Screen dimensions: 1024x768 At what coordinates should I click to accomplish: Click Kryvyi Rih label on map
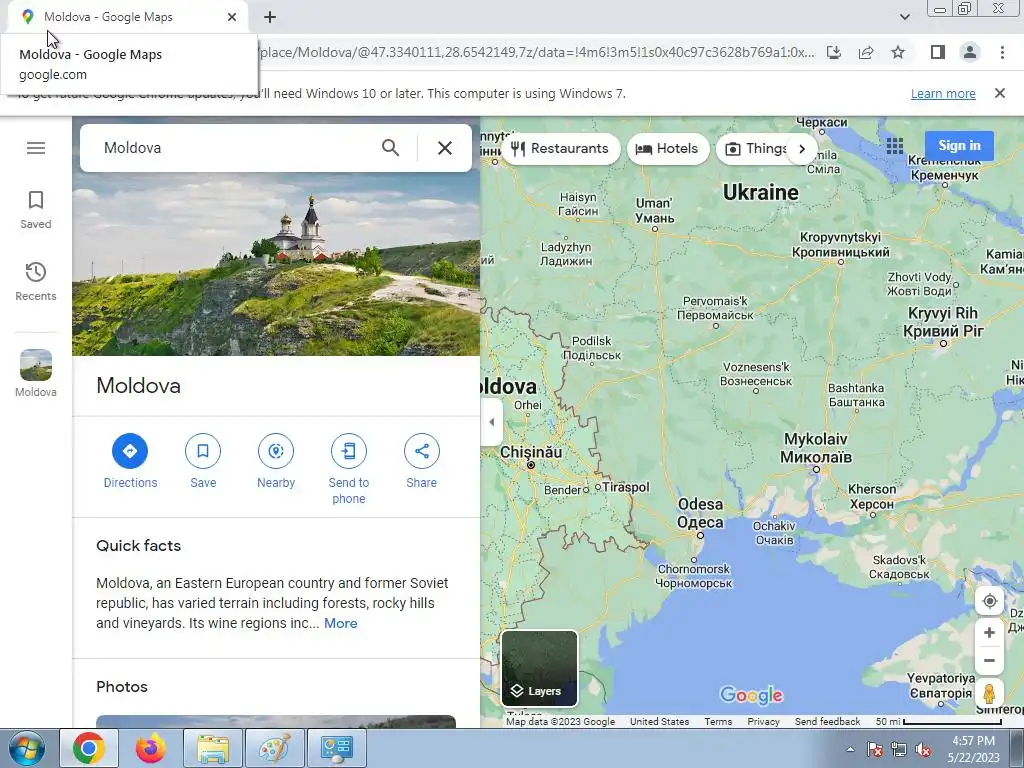pyautogui.click(x=943, y=322)
